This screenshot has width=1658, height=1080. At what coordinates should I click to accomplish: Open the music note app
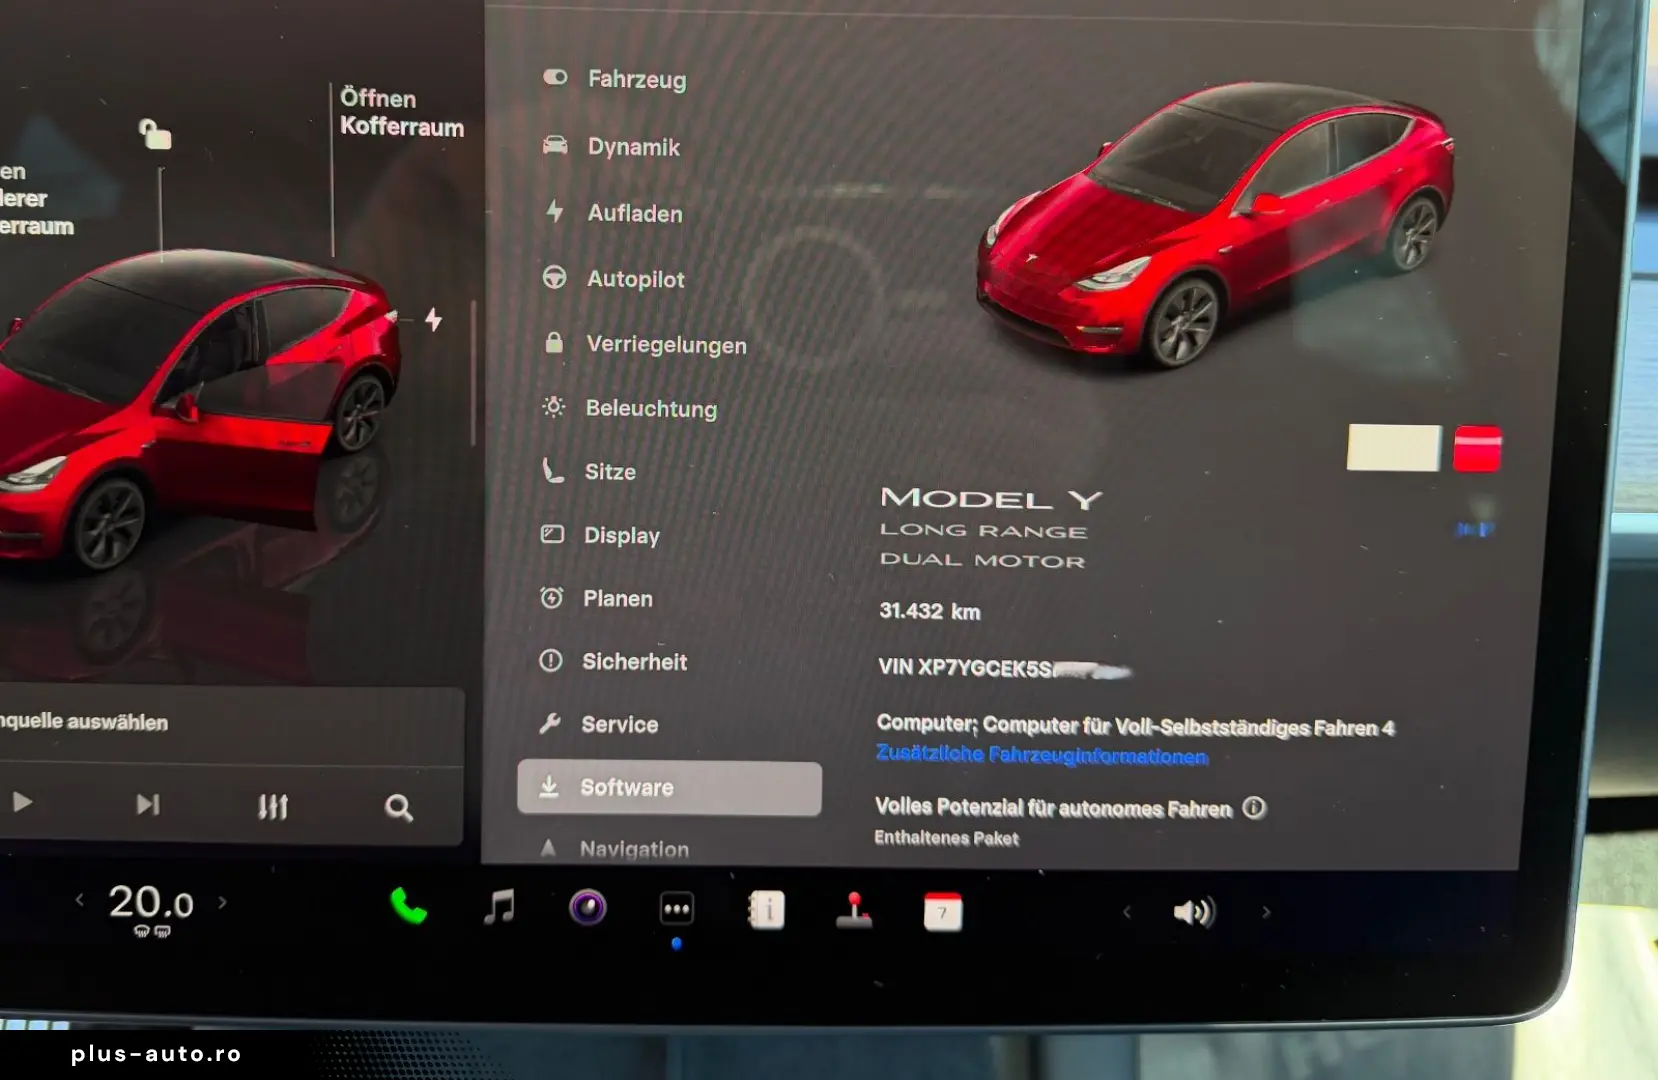(498, 908)
